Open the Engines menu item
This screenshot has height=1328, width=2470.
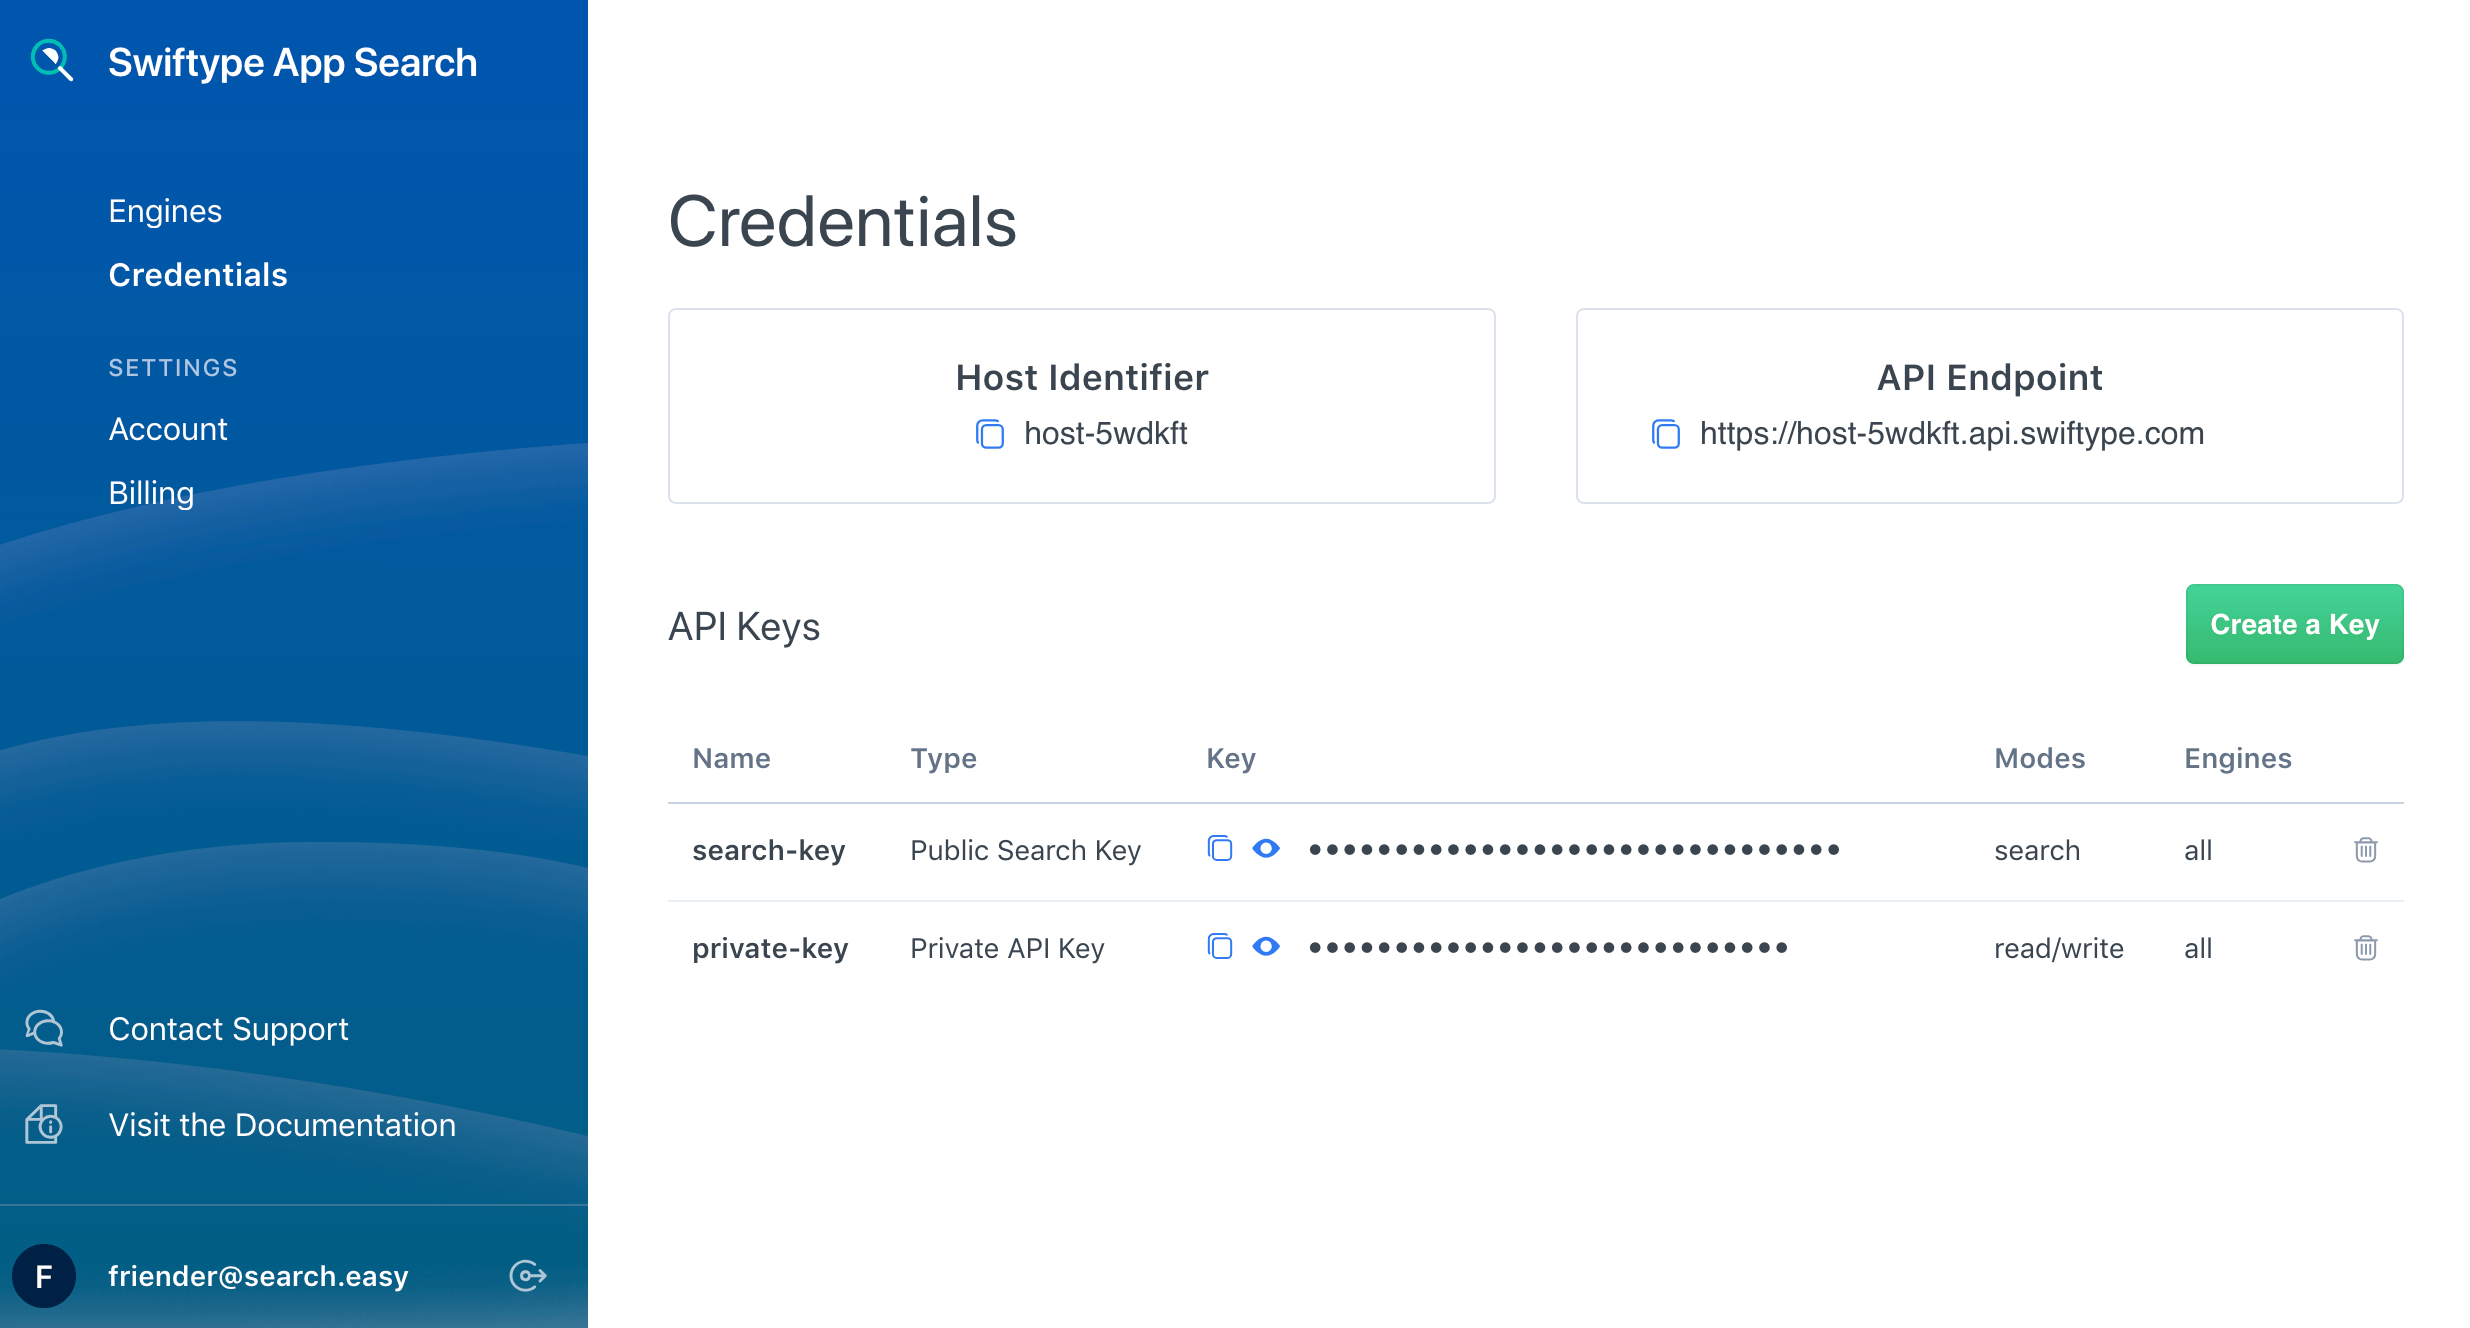(x=165, y=211)
